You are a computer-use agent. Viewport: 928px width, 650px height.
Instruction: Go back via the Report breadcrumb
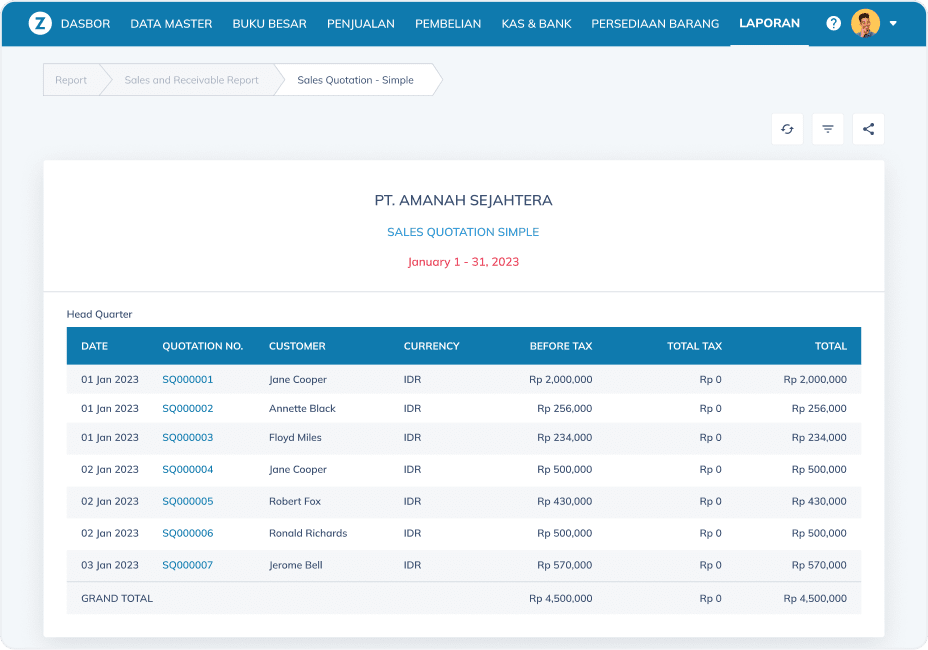point(73,79)
